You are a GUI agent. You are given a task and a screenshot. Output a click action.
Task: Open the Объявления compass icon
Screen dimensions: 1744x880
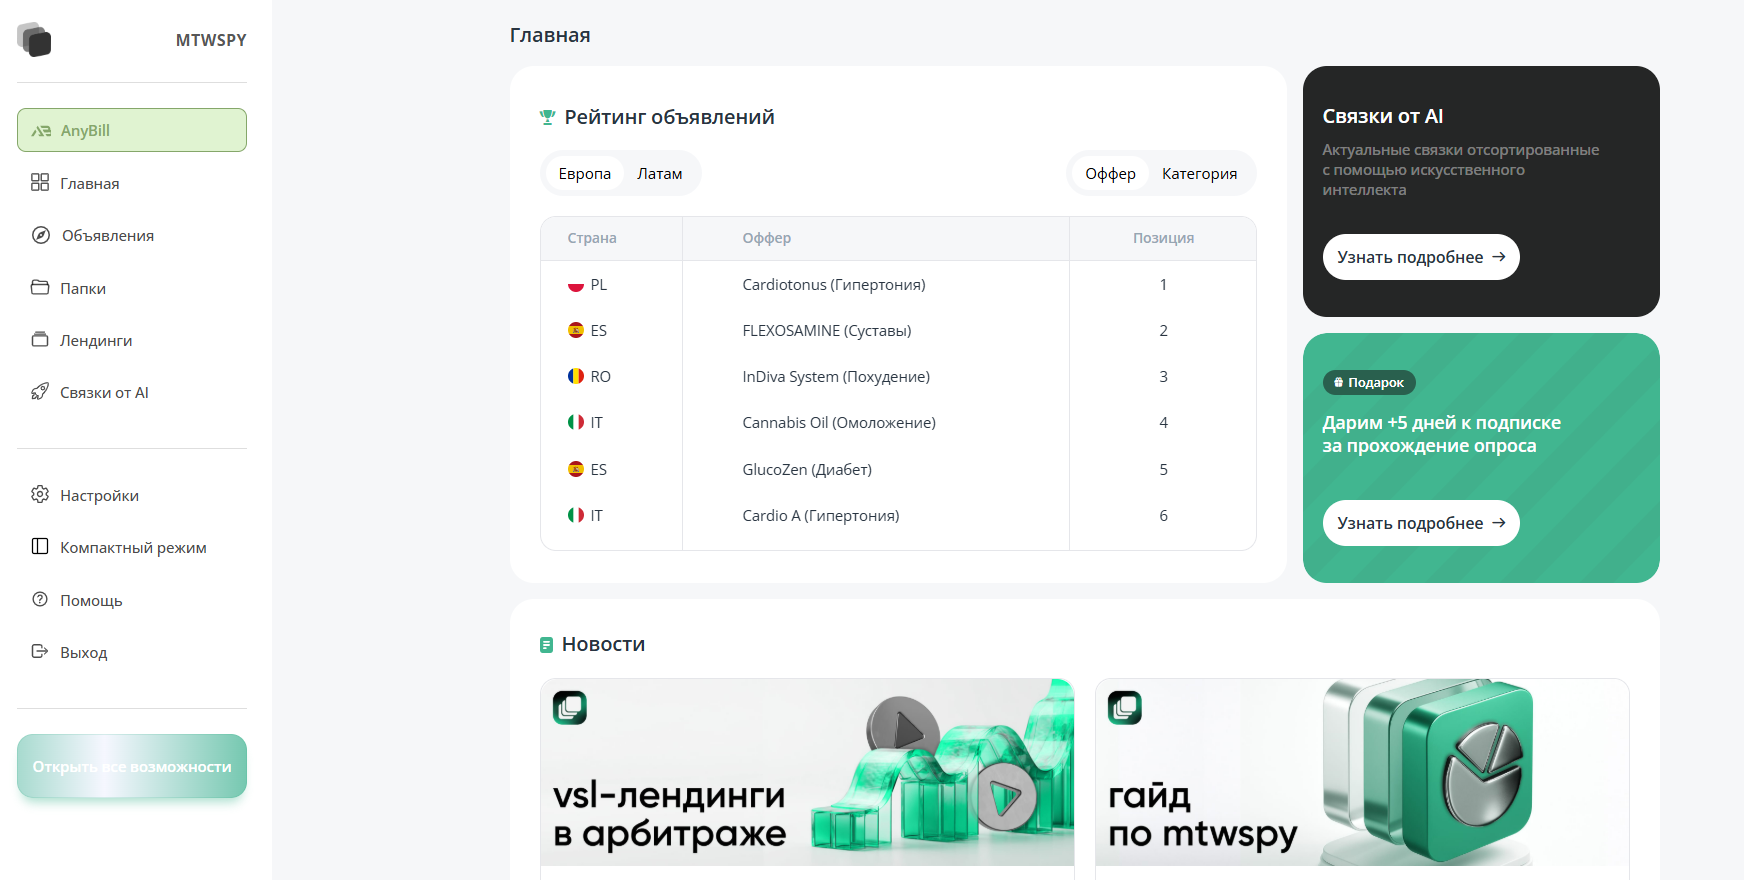pos(41,235)
